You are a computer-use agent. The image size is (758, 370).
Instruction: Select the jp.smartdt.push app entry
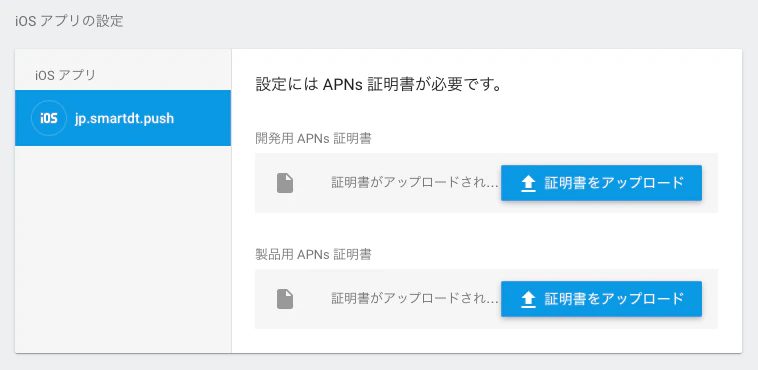(123, 118)
